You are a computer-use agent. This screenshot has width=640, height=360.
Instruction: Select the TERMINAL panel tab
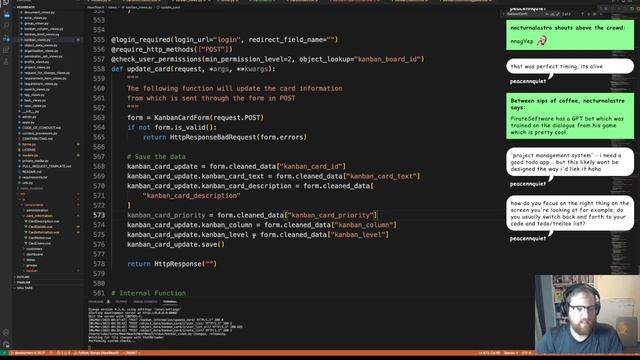coord(170,302)
